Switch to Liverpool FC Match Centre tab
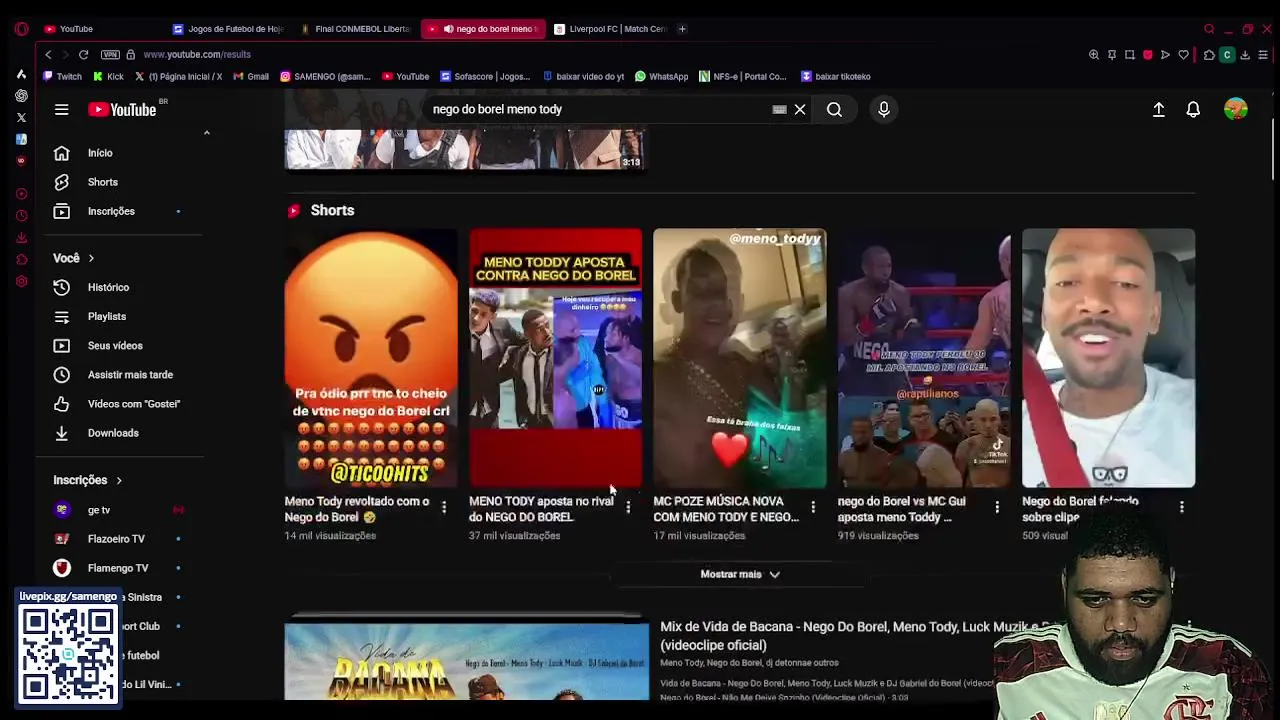The width and height of the screenshot is (1280, 720). (x=610, y=29)
